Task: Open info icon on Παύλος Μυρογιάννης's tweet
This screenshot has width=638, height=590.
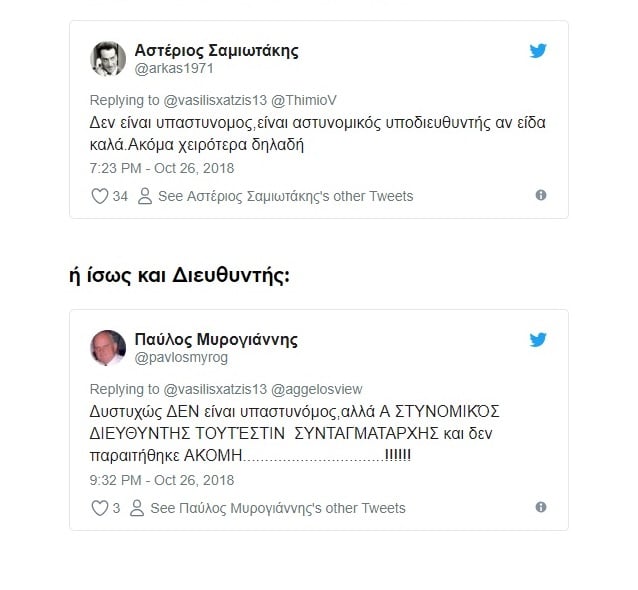Action: 541,508
